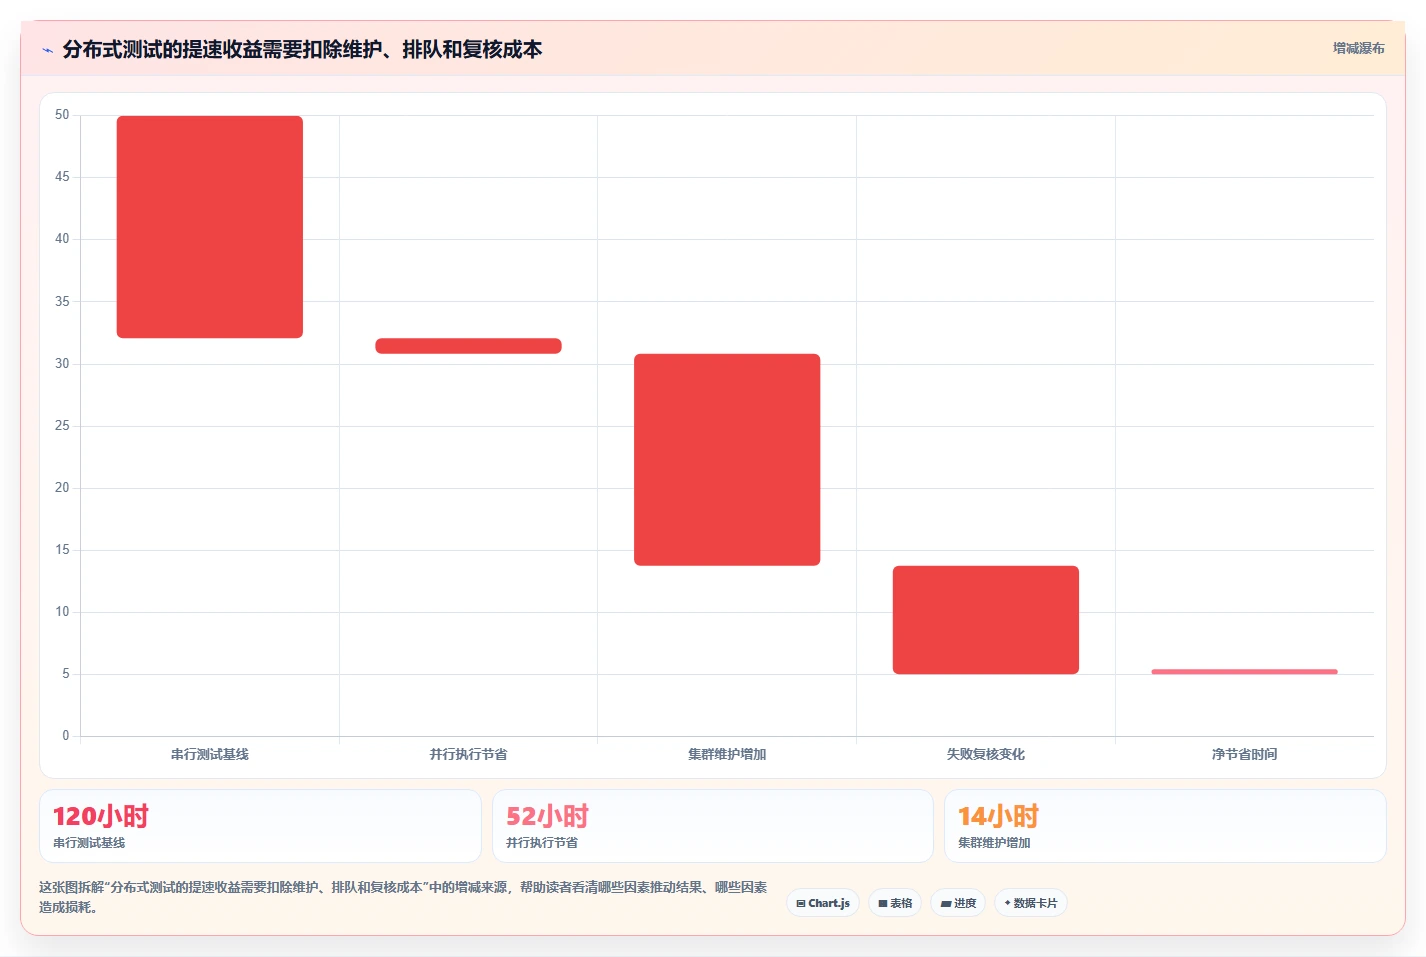Click the 120小时 data card
This screenshot has width=1426, height=957.
tap(260, 826)
